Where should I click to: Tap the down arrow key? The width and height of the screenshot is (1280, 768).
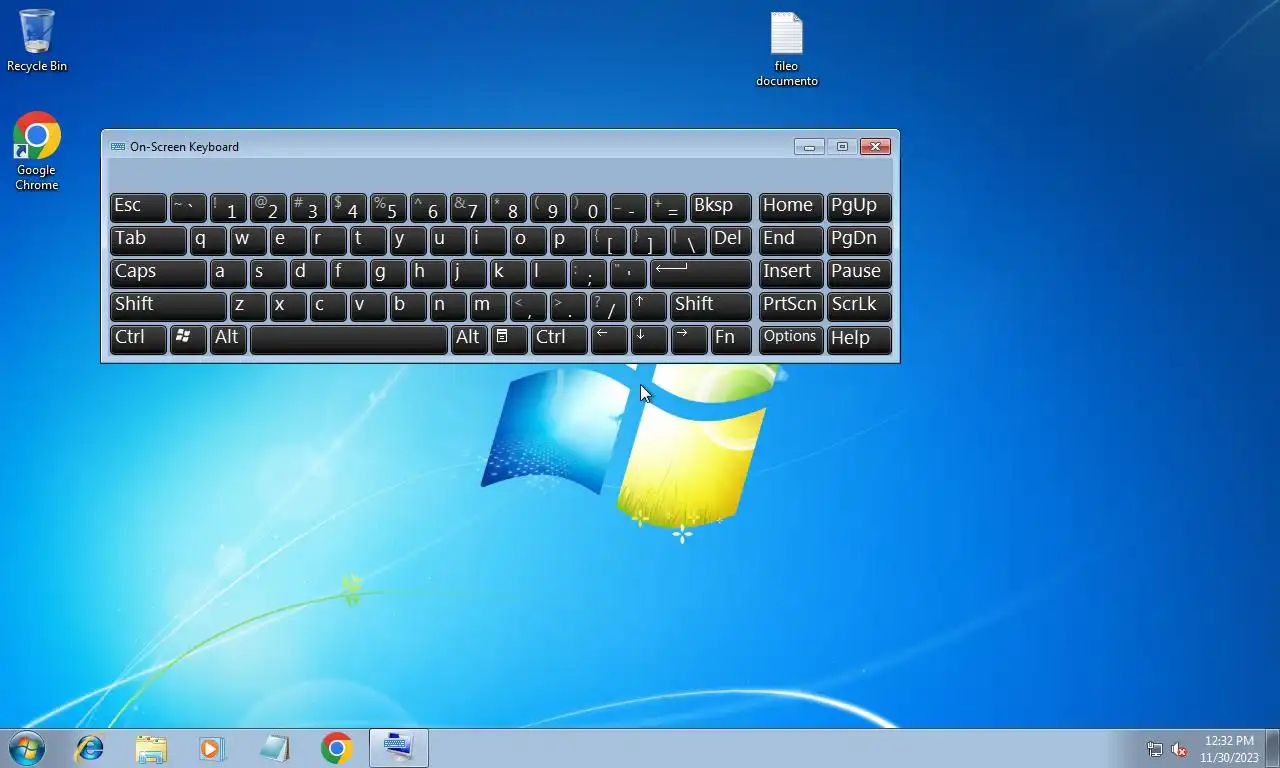point(649,339)
